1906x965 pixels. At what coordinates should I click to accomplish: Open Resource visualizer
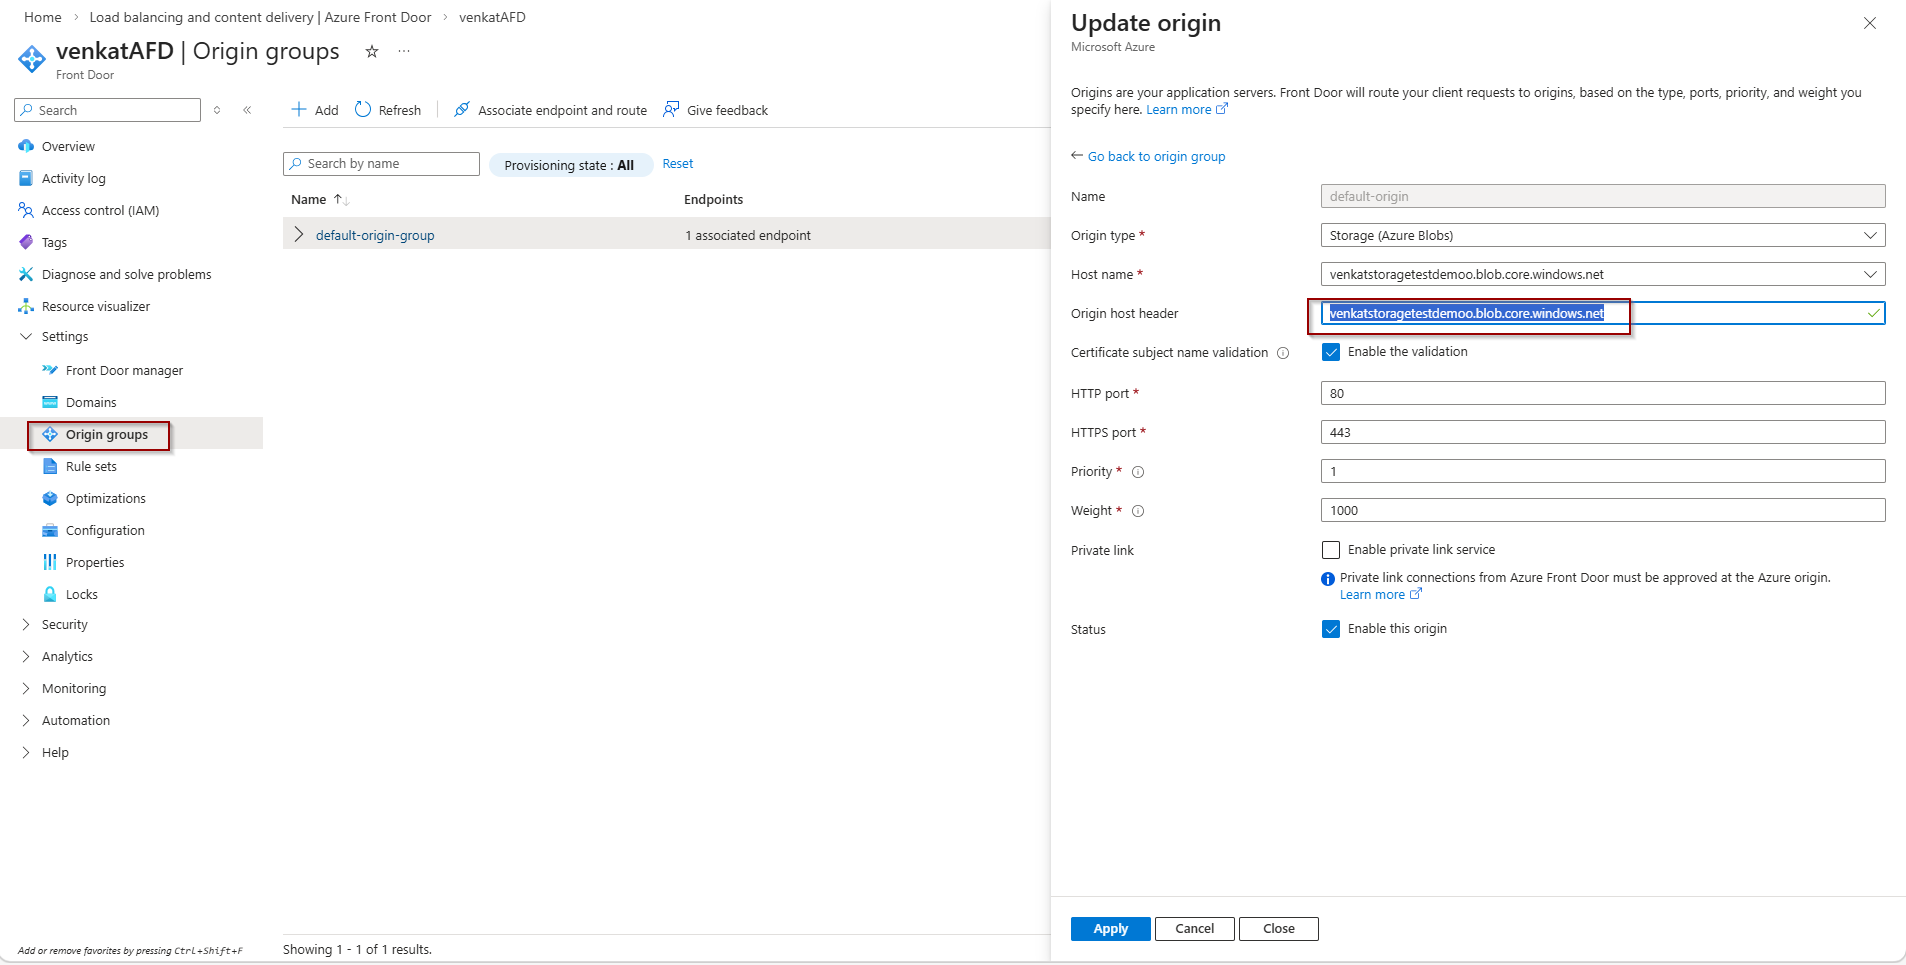(96, 306)
